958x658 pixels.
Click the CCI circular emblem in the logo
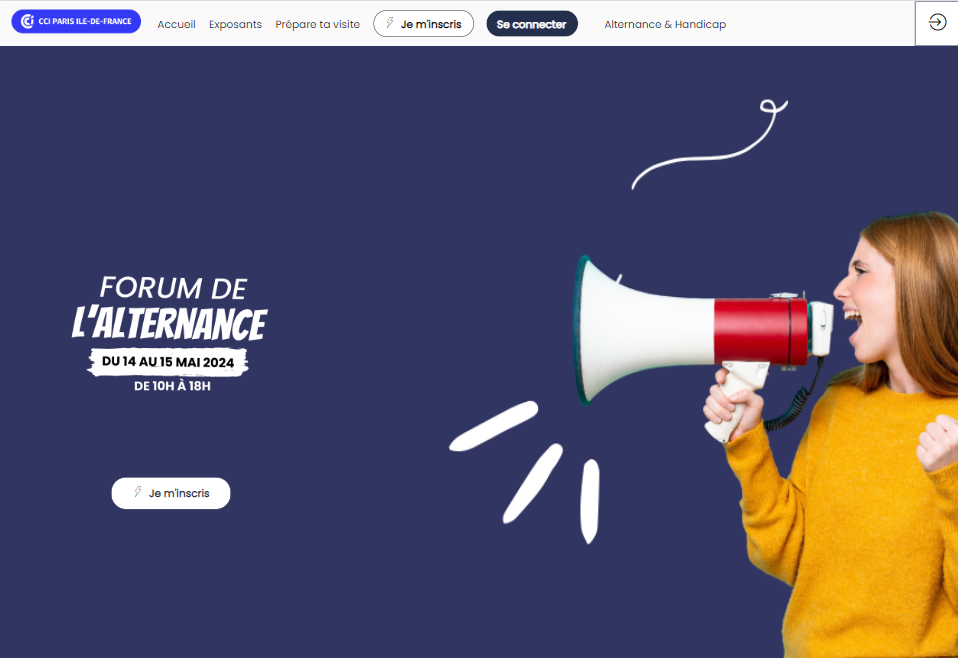(27, 21)
